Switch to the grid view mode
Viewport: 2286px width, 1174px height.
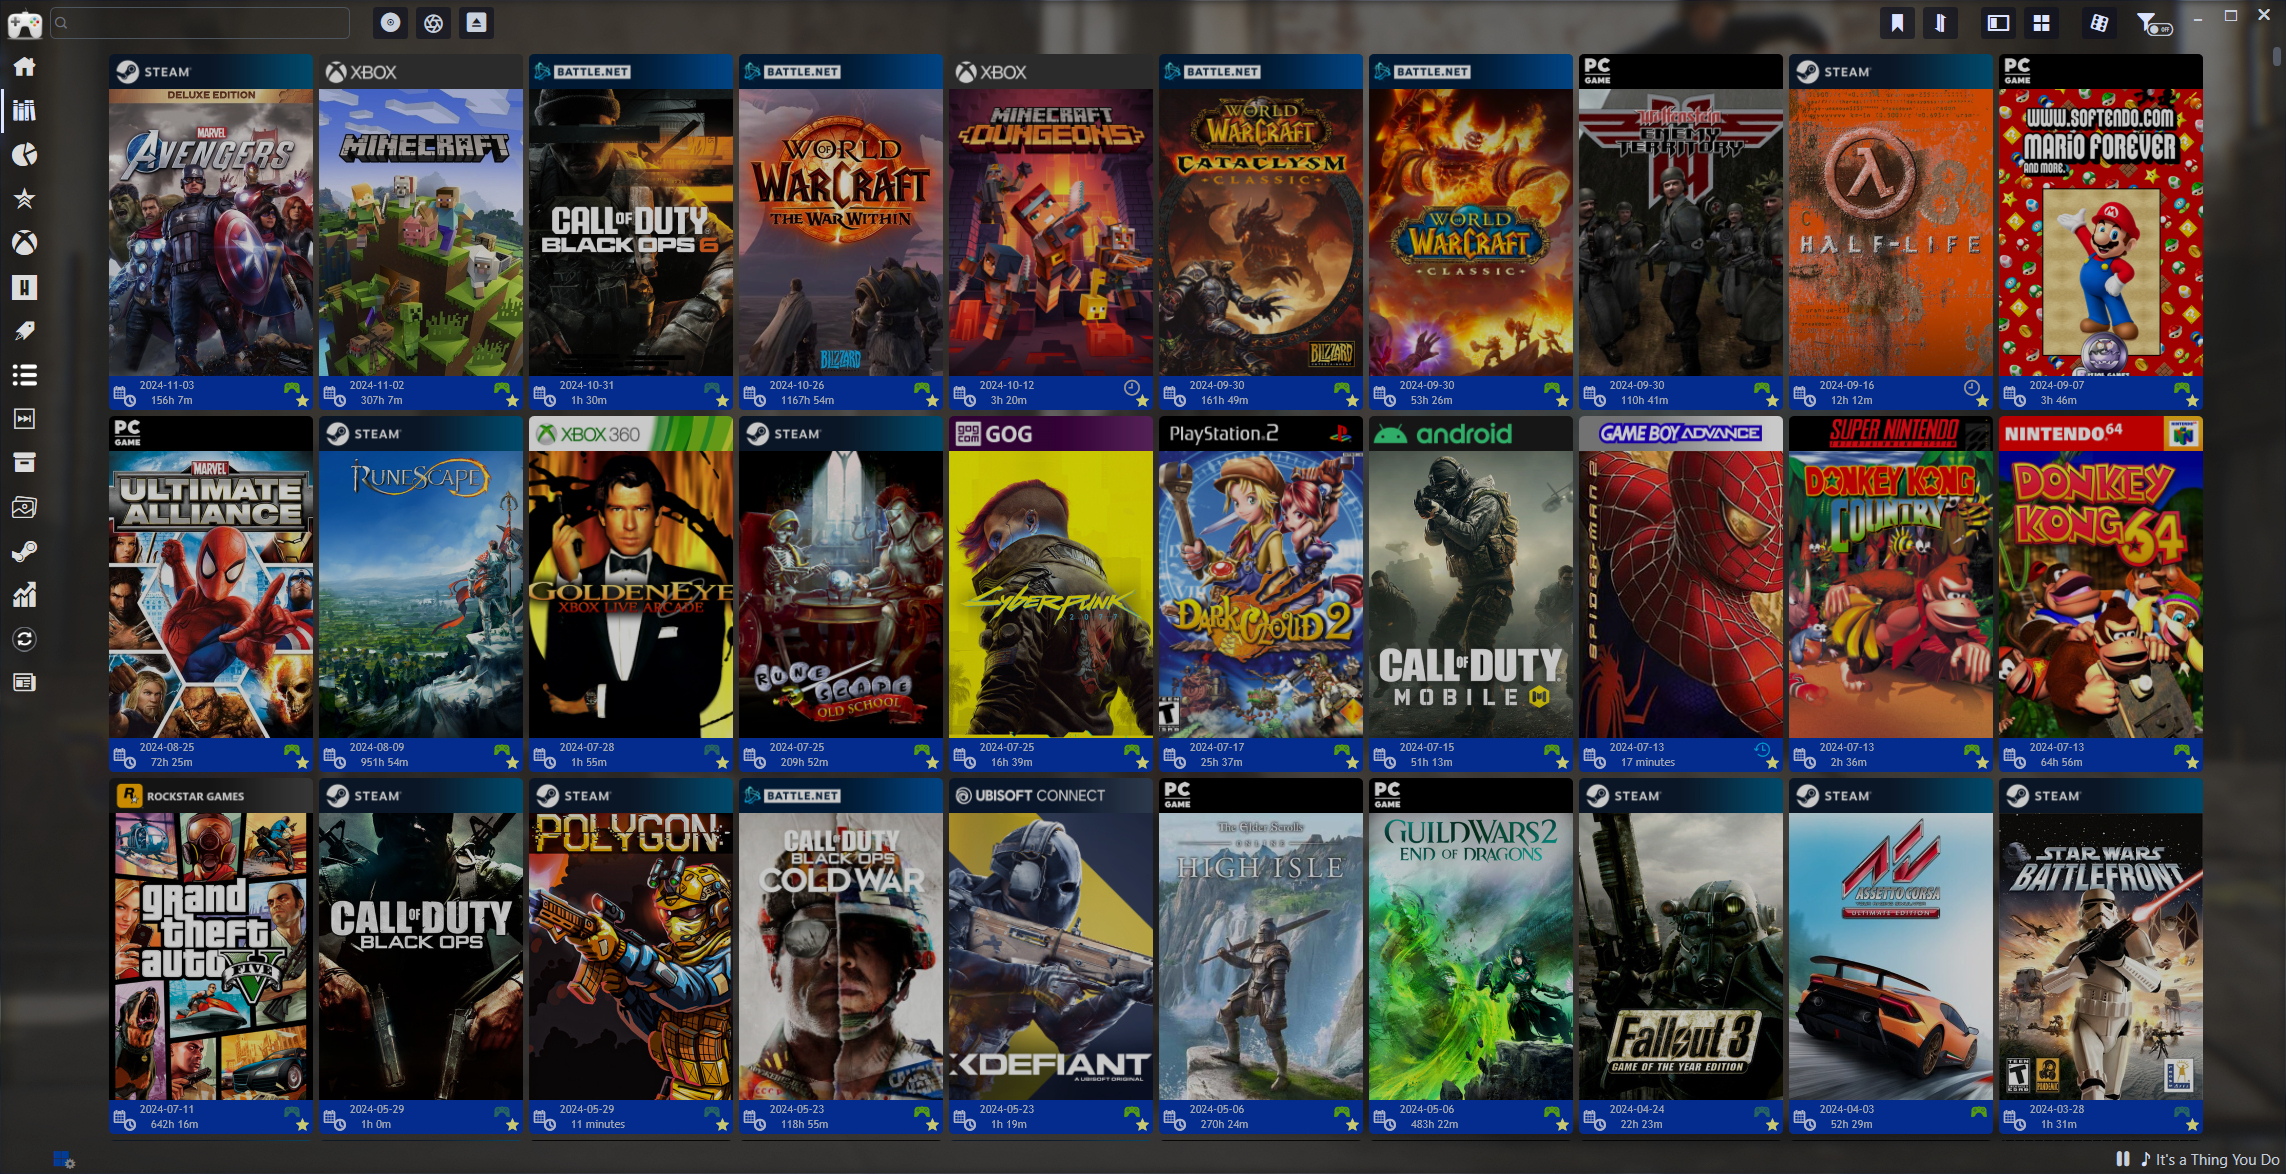point(2041,23)
